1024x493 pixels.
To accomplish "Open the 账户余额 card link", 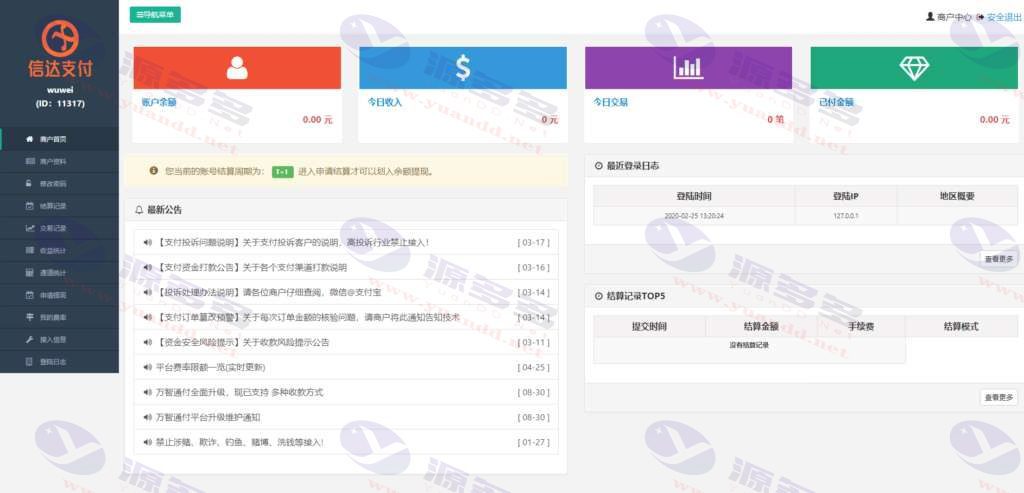I will pyautogui.click(x=159, y=103).
